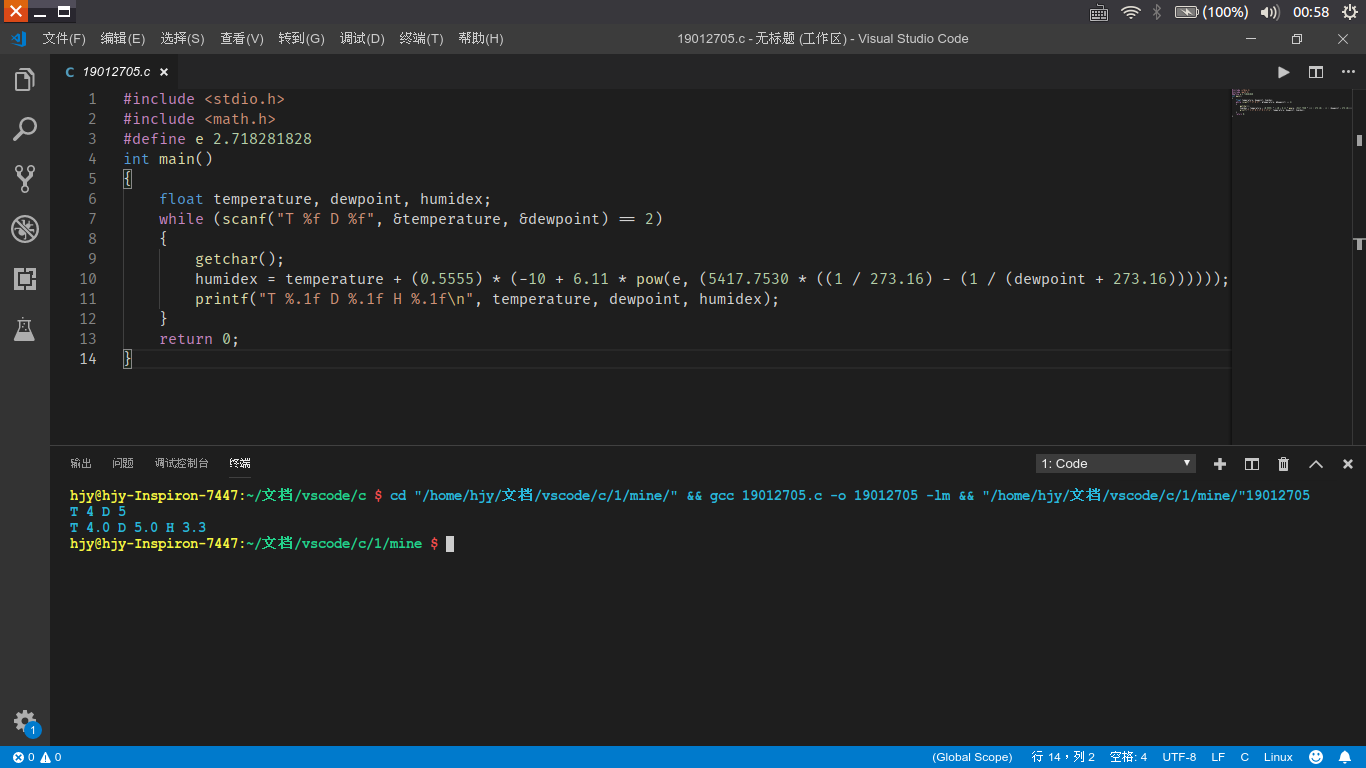Open the Search view in the activity bar
Image resolution: width=1366 pixels, height=768 pixels.
click(25, 129)
